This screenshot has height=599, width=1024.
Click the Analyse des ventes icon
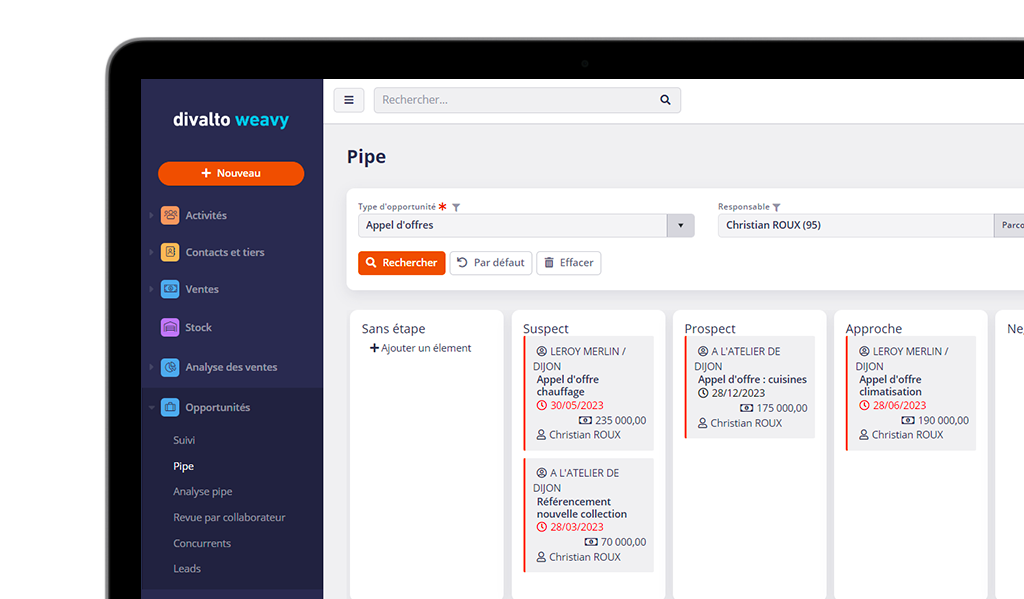(170, 367)
